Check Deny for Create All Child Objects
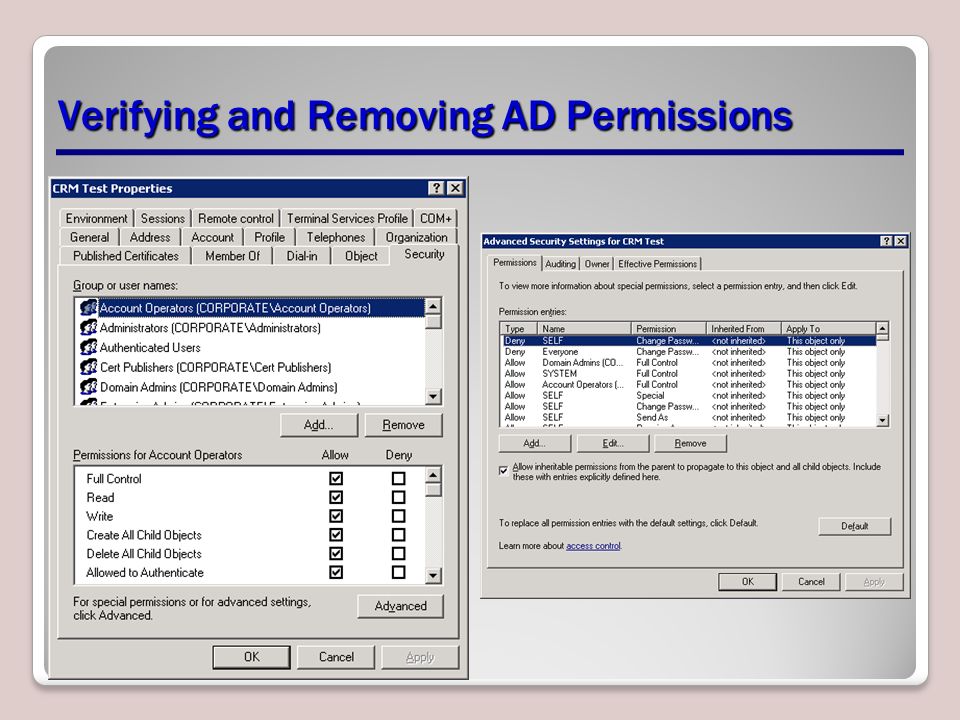 tap(399, 534)
